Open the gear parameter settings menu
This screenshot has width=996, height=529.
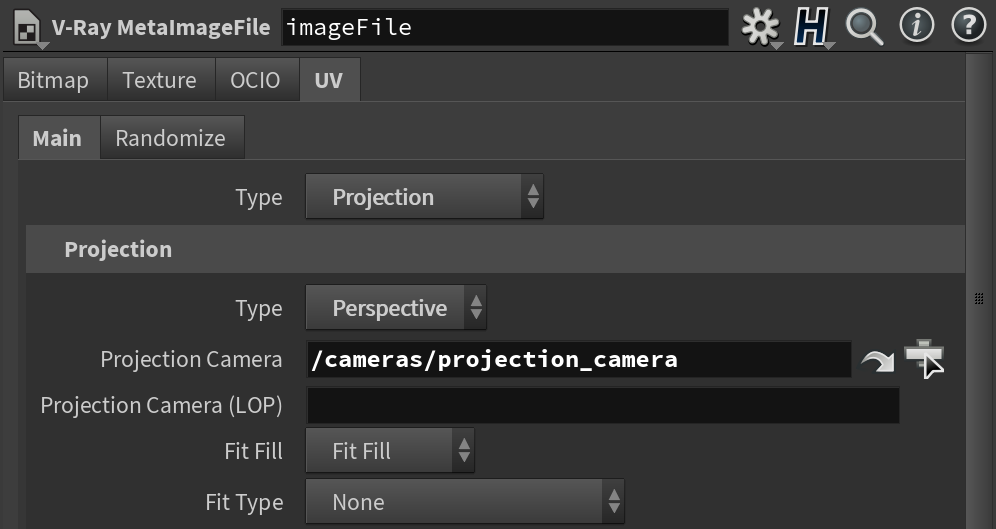pyautogui.click(x=760, y=27)
